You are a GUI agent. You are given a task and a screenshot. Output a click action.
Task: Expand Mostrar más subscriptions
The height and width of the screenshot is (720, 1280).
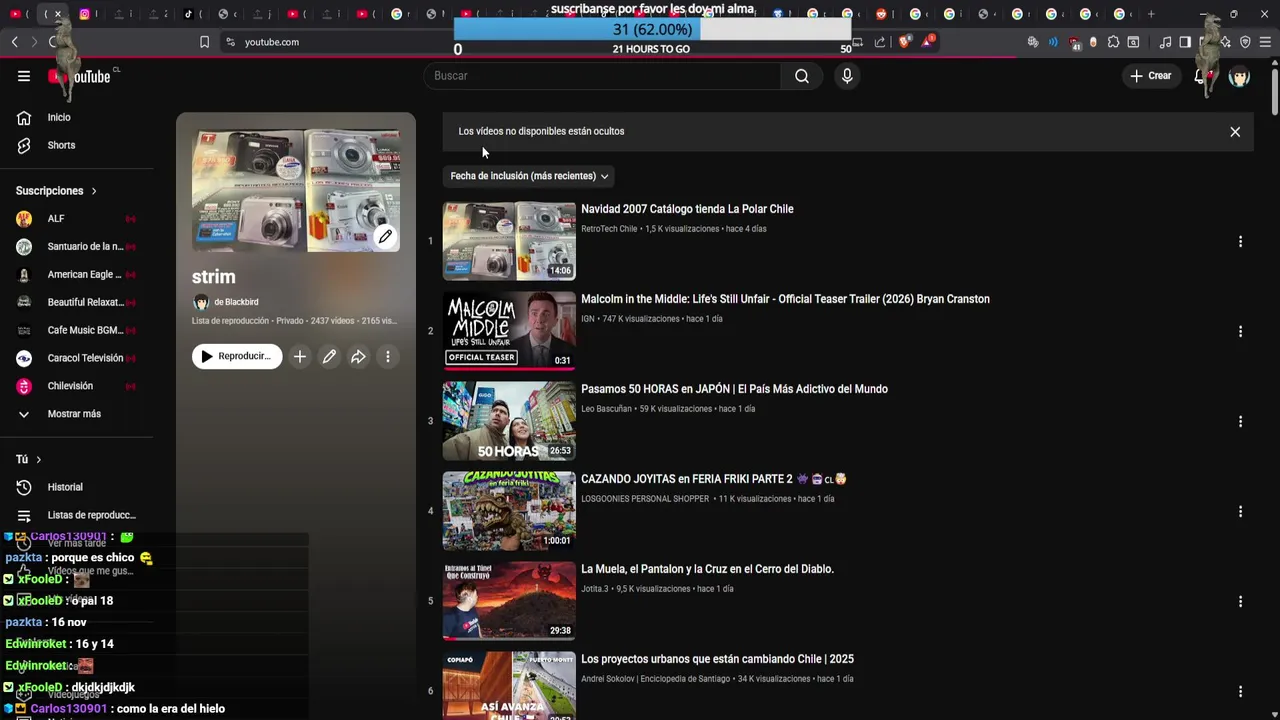coord(76,414)
